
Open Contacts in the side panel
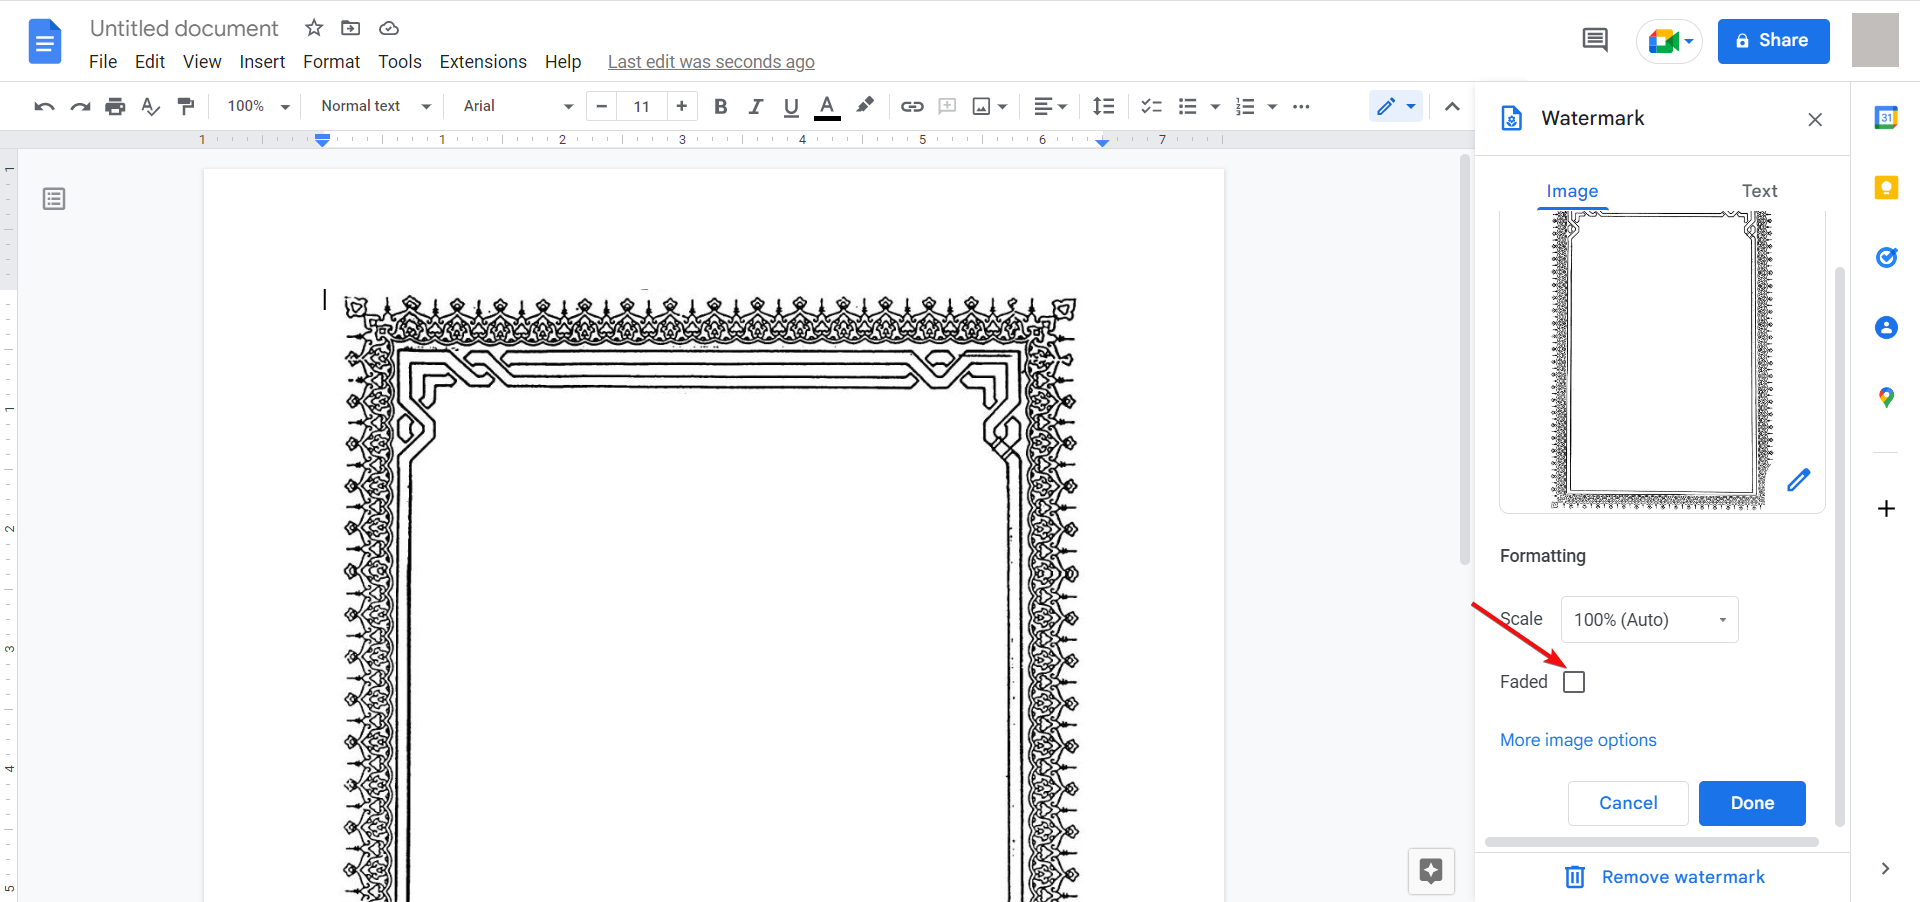[1886, 328]
